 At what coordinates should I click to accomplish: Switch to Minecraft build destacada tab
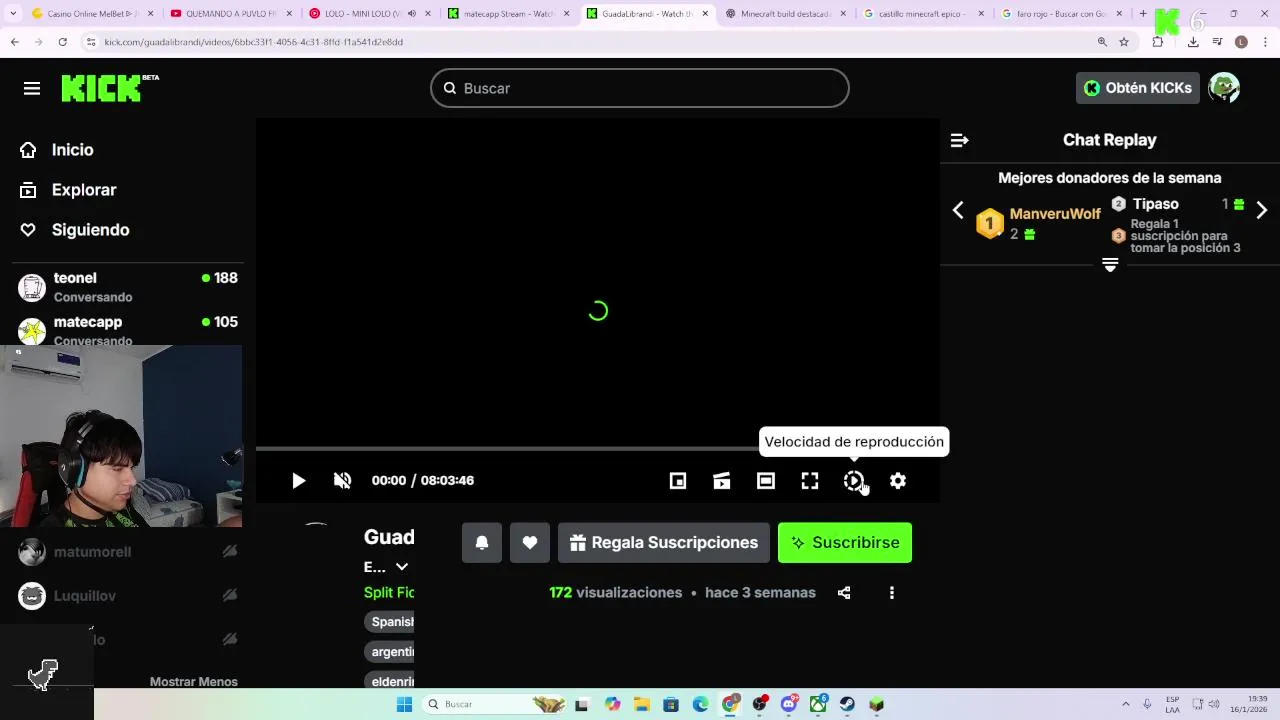pyautogui.click(x=784, y=14)
